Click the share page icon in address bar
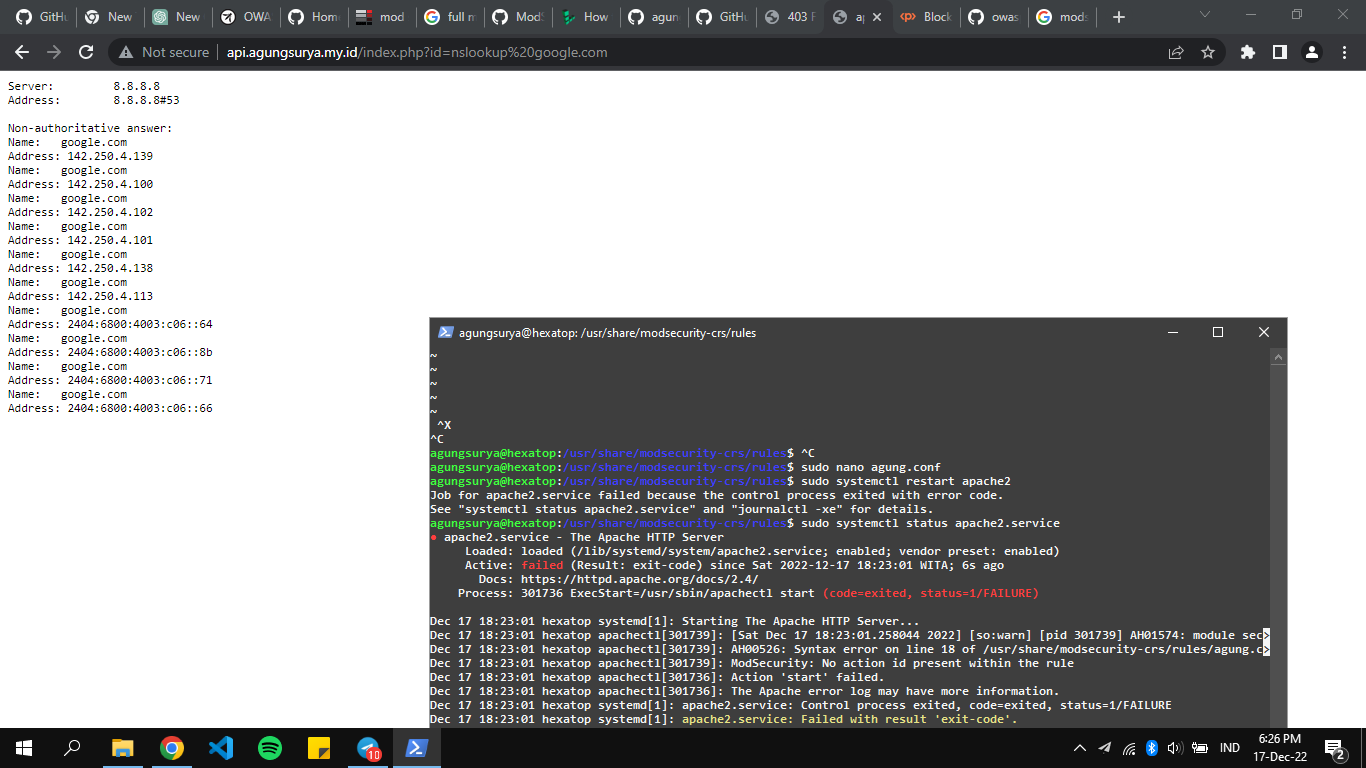This screenshot has height=768, width=1366. pos(1176,52)
